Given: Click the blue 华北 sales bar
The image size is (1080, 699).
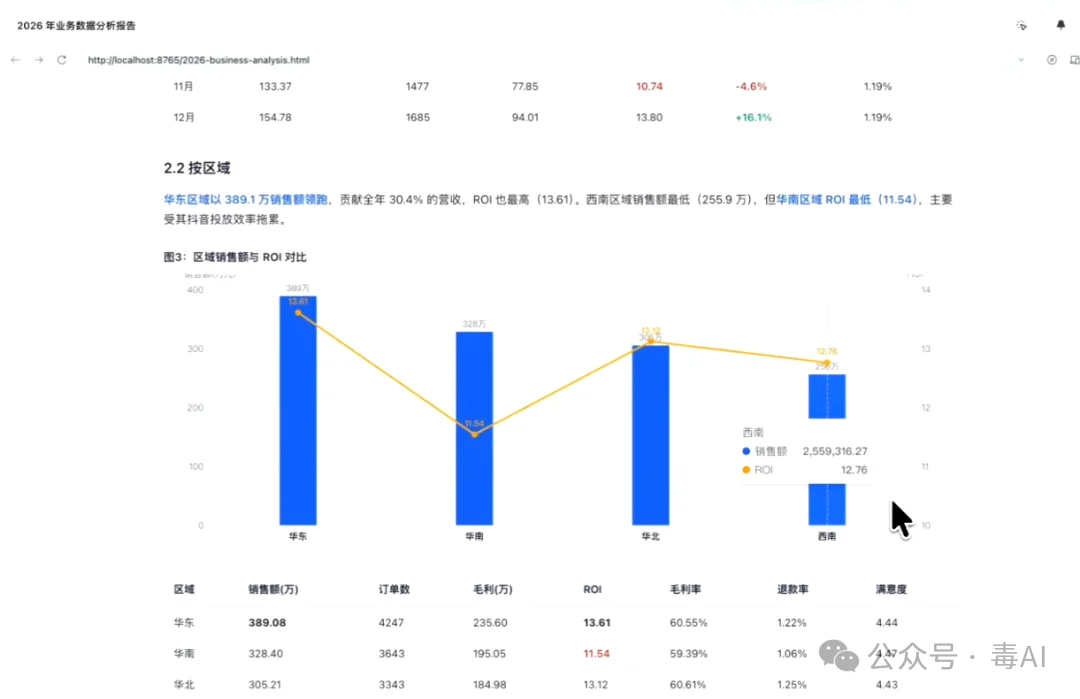Looking at the screenshot, I should point(650,435).
